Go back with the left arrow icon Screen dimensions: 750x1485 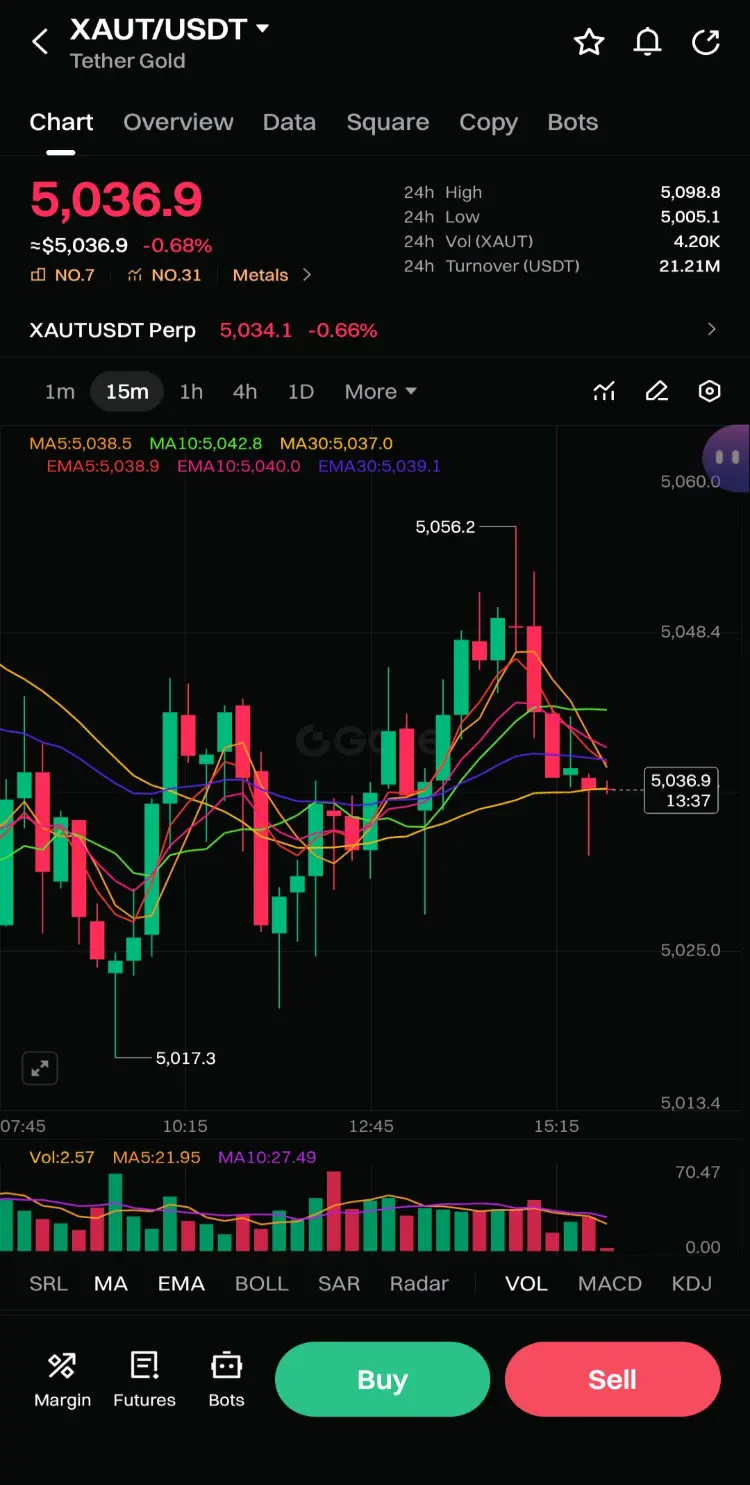tap(40, 42)
